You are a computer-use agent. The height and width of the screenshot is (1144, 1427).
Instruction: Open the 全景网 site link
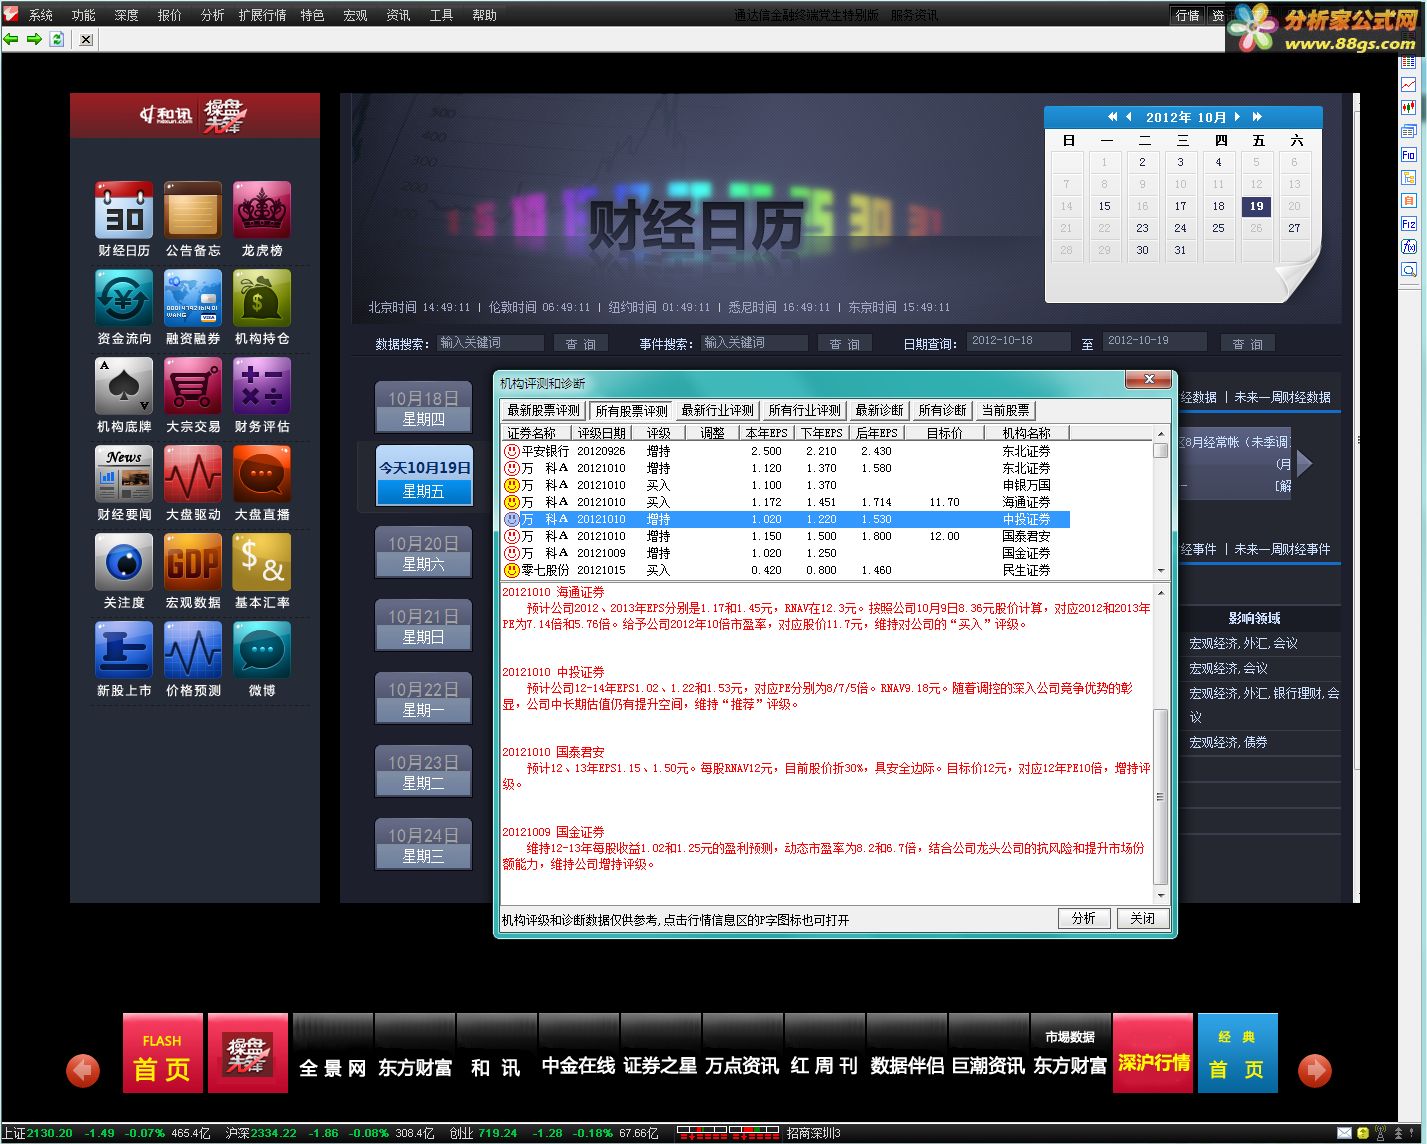tap(332, 1053)
